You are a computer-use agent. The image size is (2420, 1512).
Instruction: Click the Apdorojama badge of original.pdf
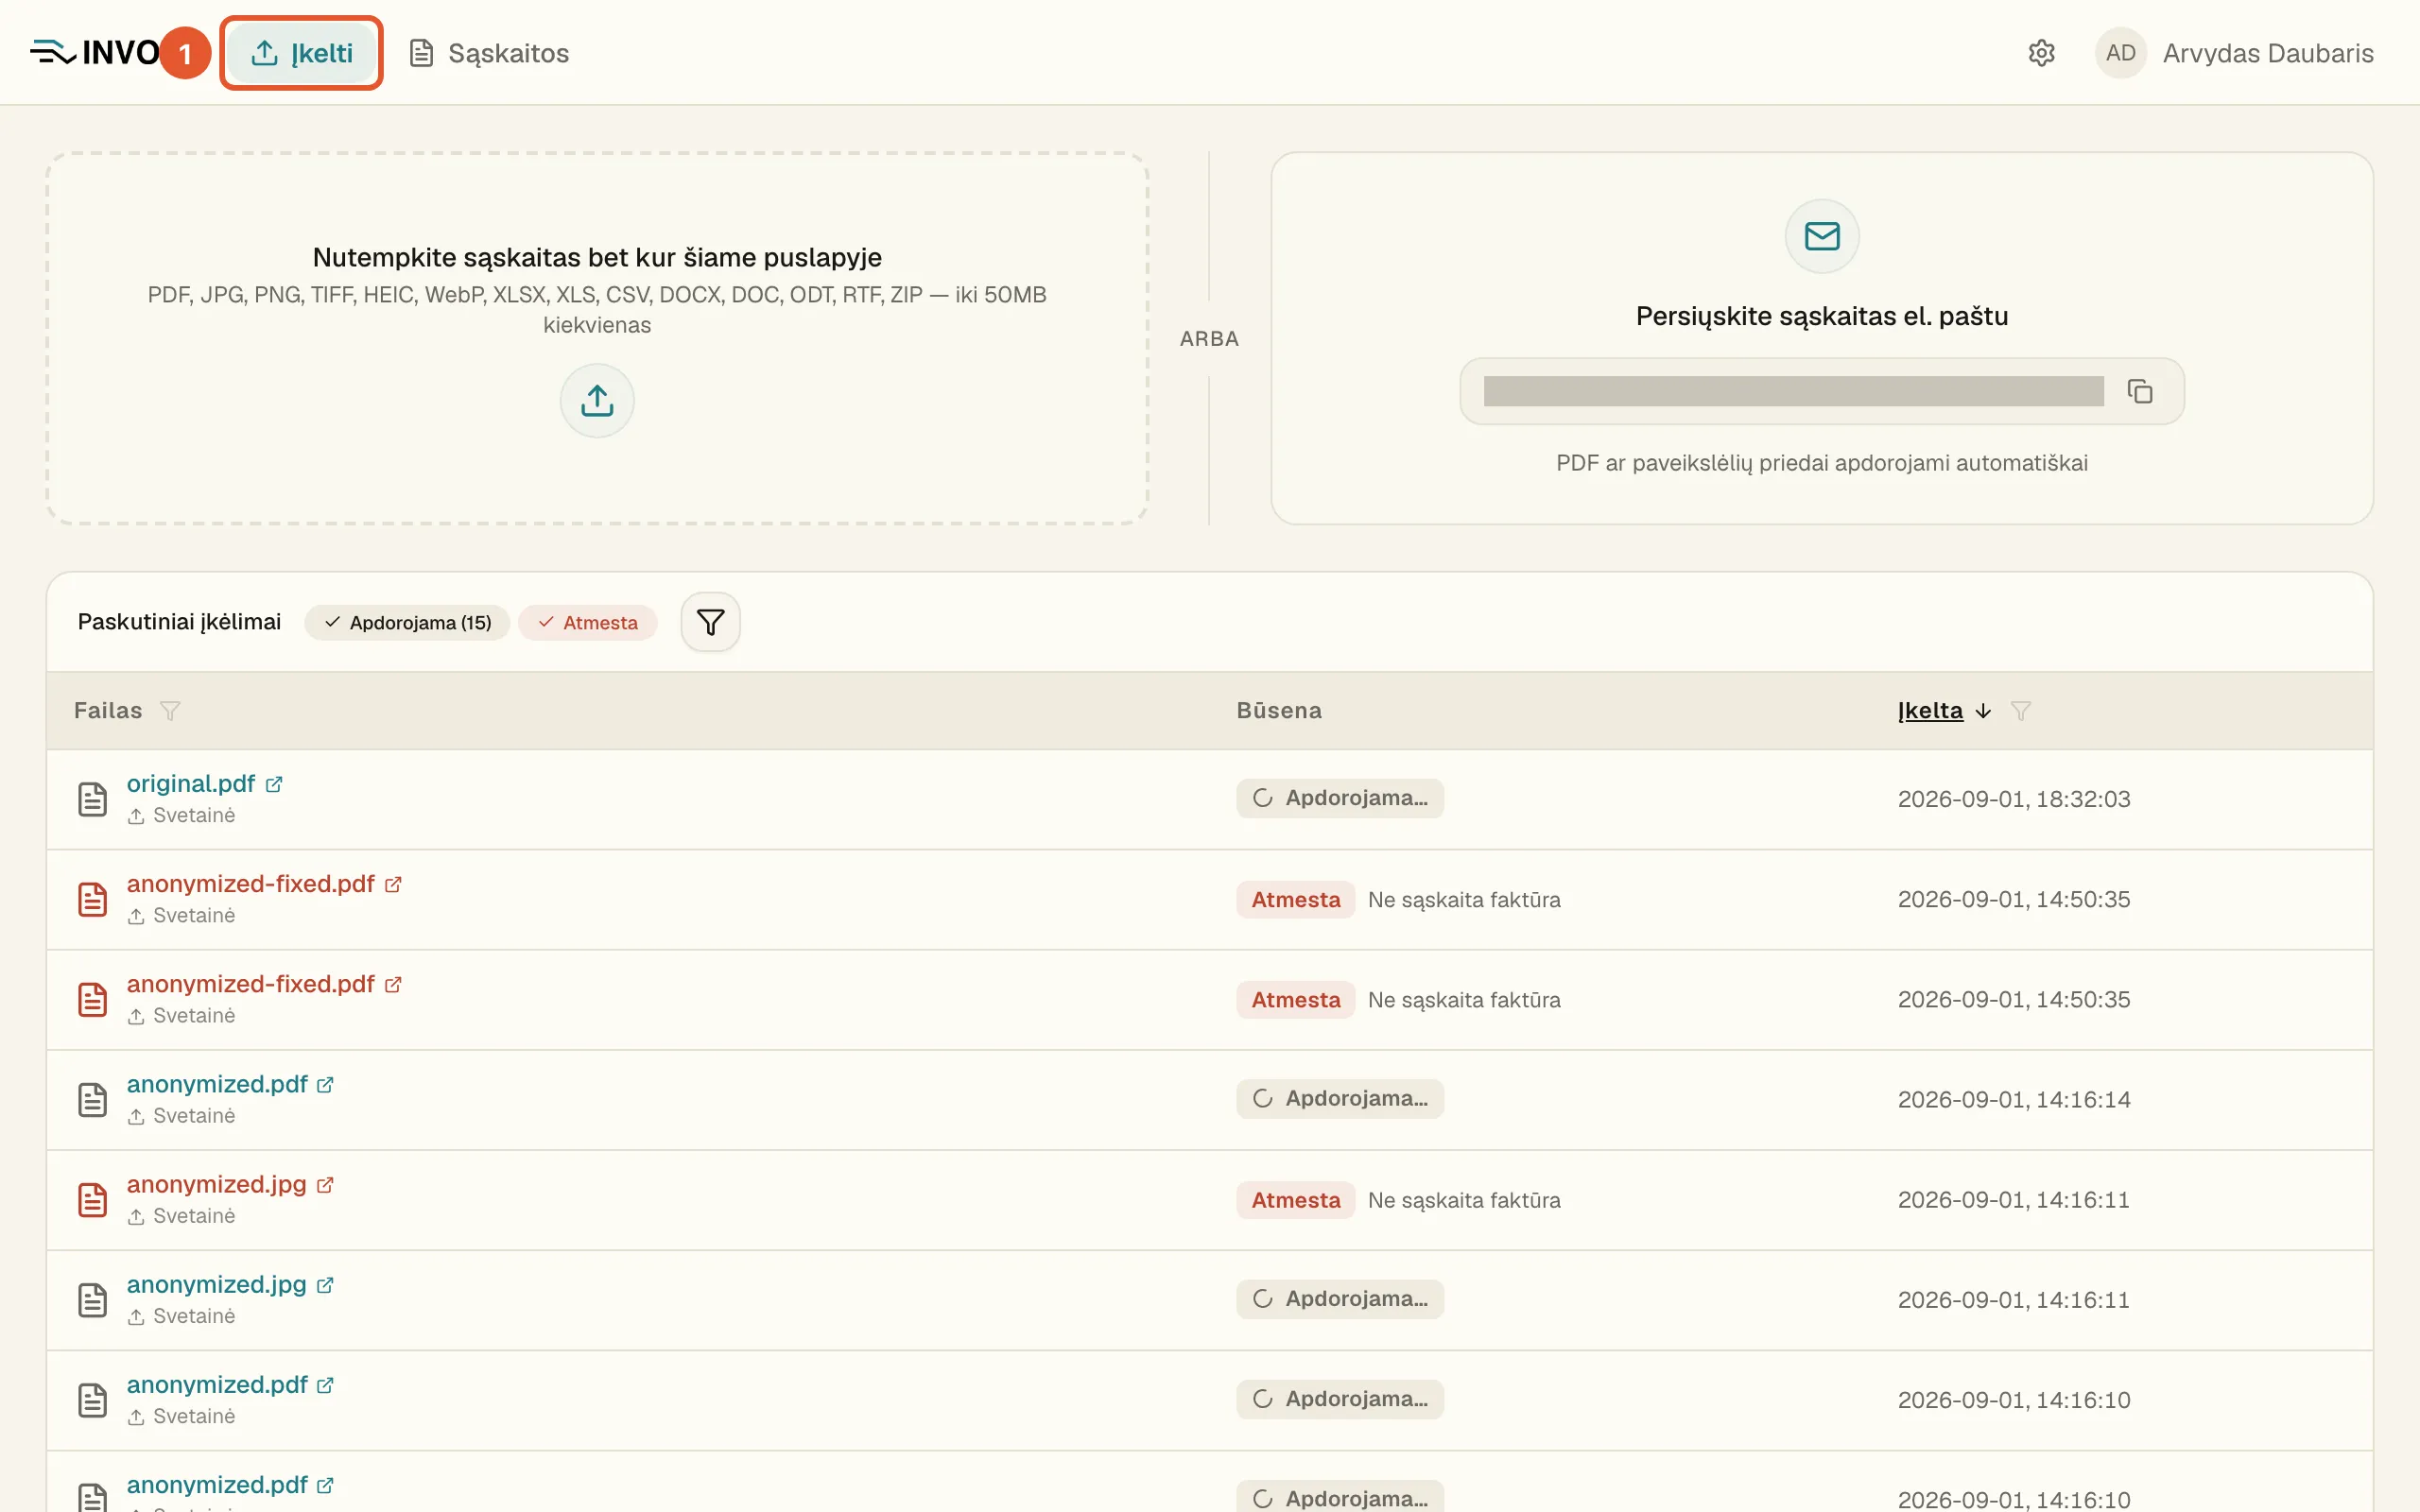tap(1340, 798)
